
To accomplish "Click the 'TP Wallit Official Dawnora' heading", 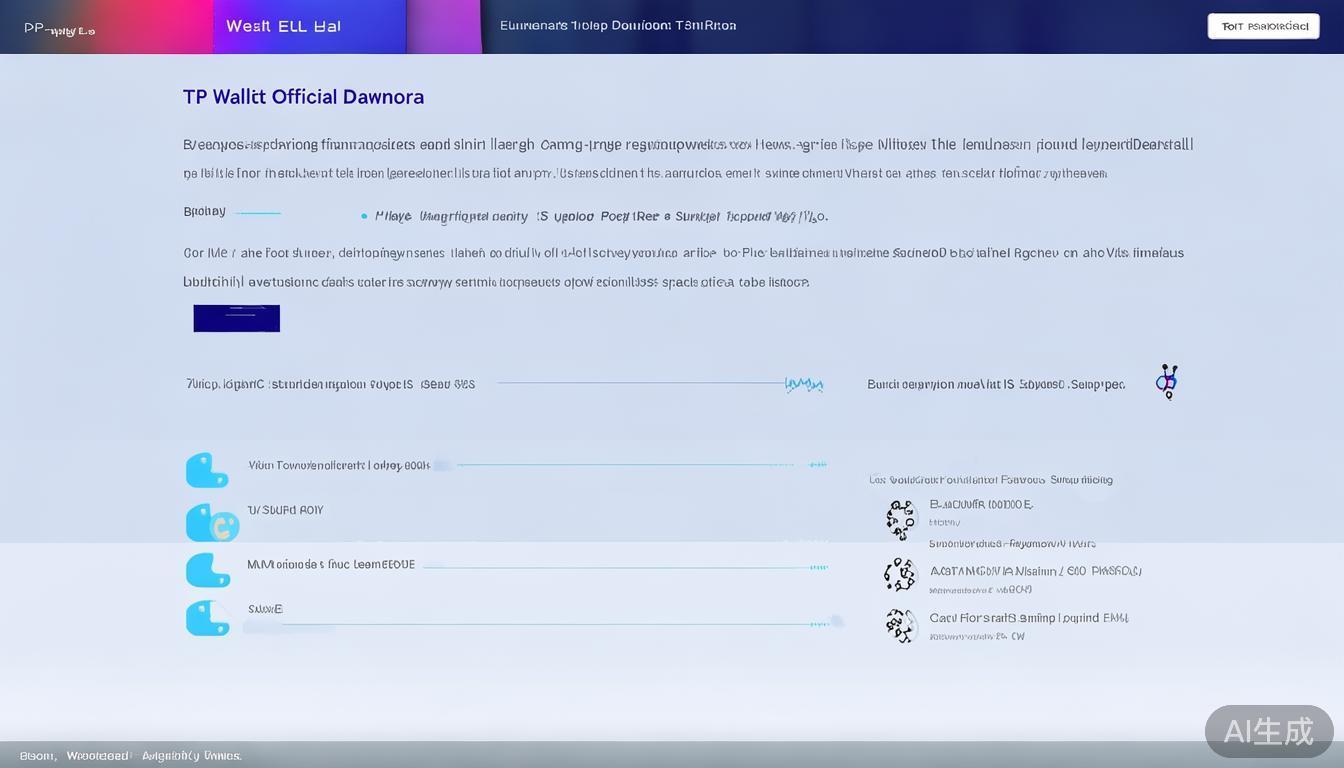I will point(303,97).
